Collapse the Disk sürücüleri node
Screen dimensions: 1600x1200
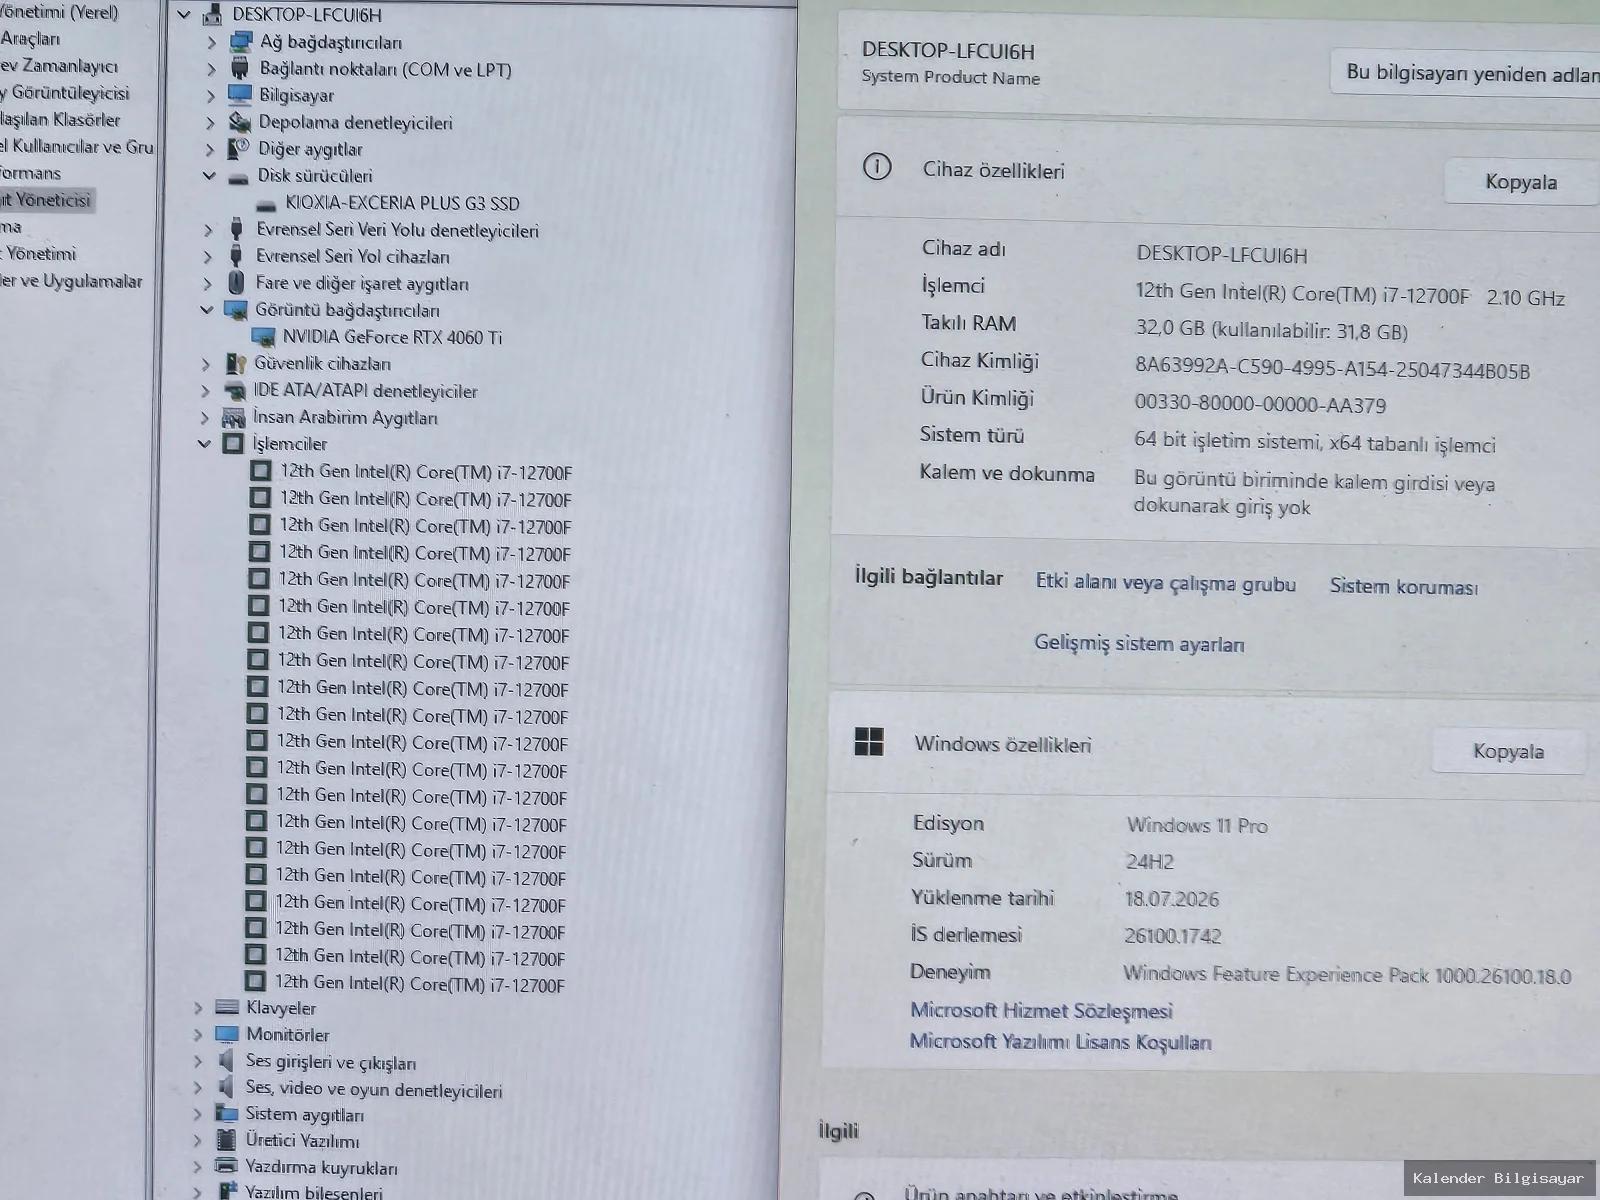click(x=209, y=176)
